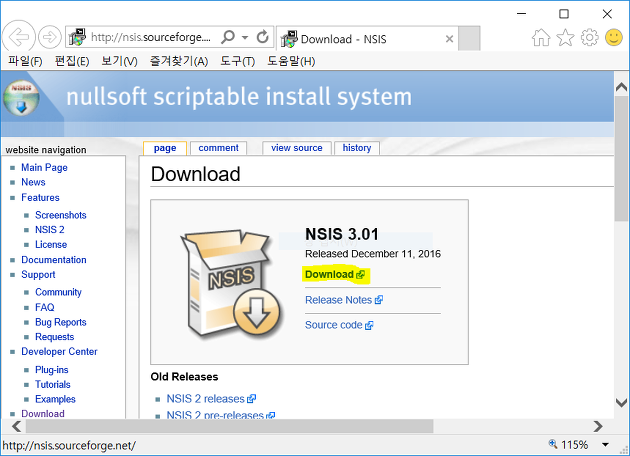Open the Examples link
The image size is (630, 456).
coord(55,399)
